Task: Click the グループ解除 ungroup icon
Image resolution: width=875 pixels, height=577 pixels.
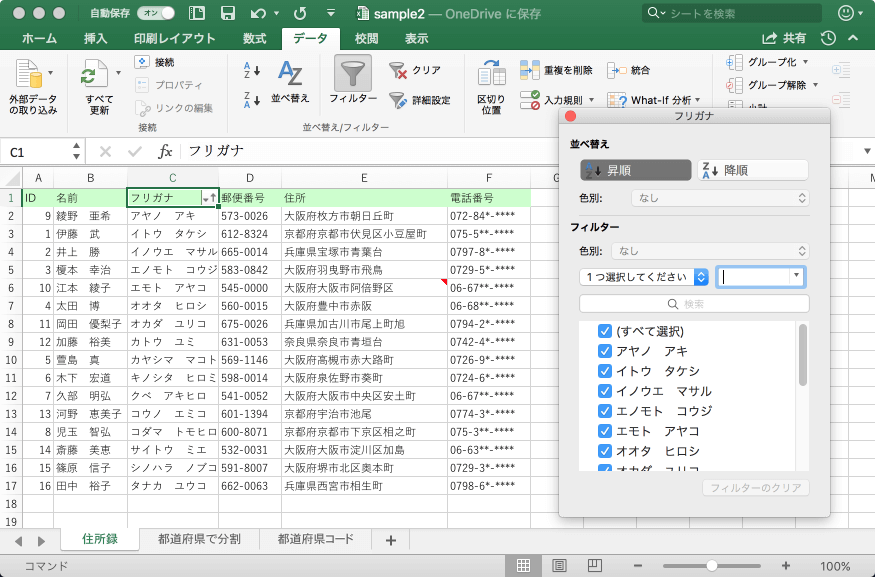Action: 734,85
